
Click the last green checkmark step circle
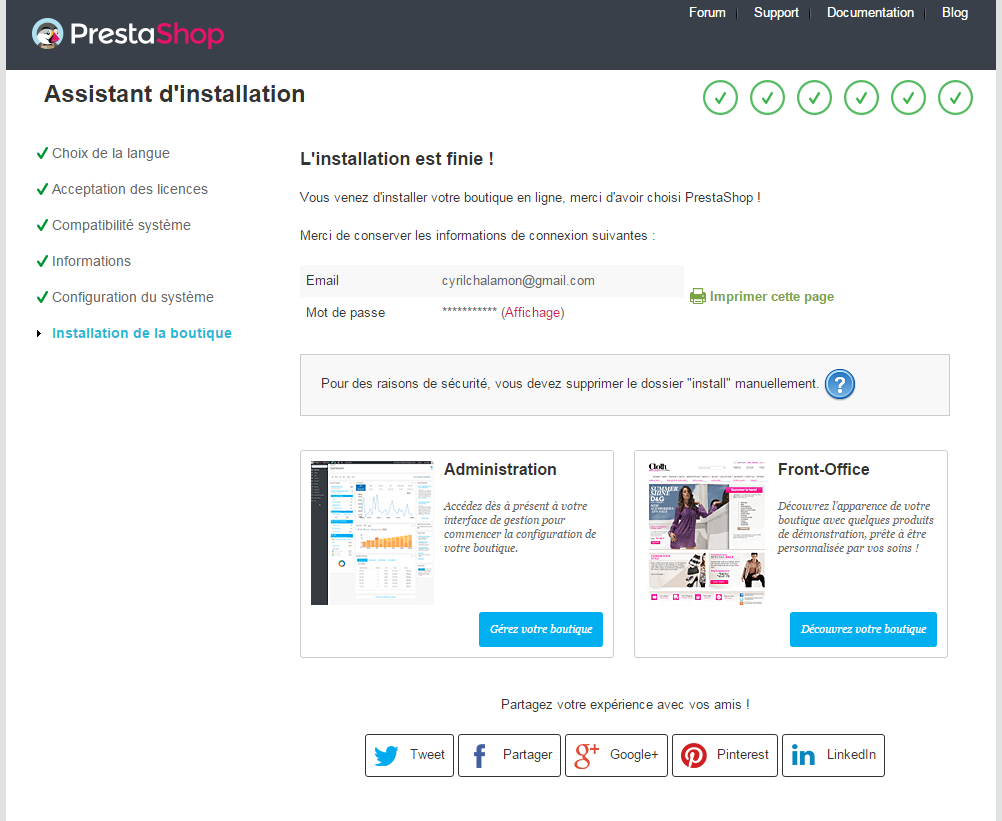tap(955, 98)
